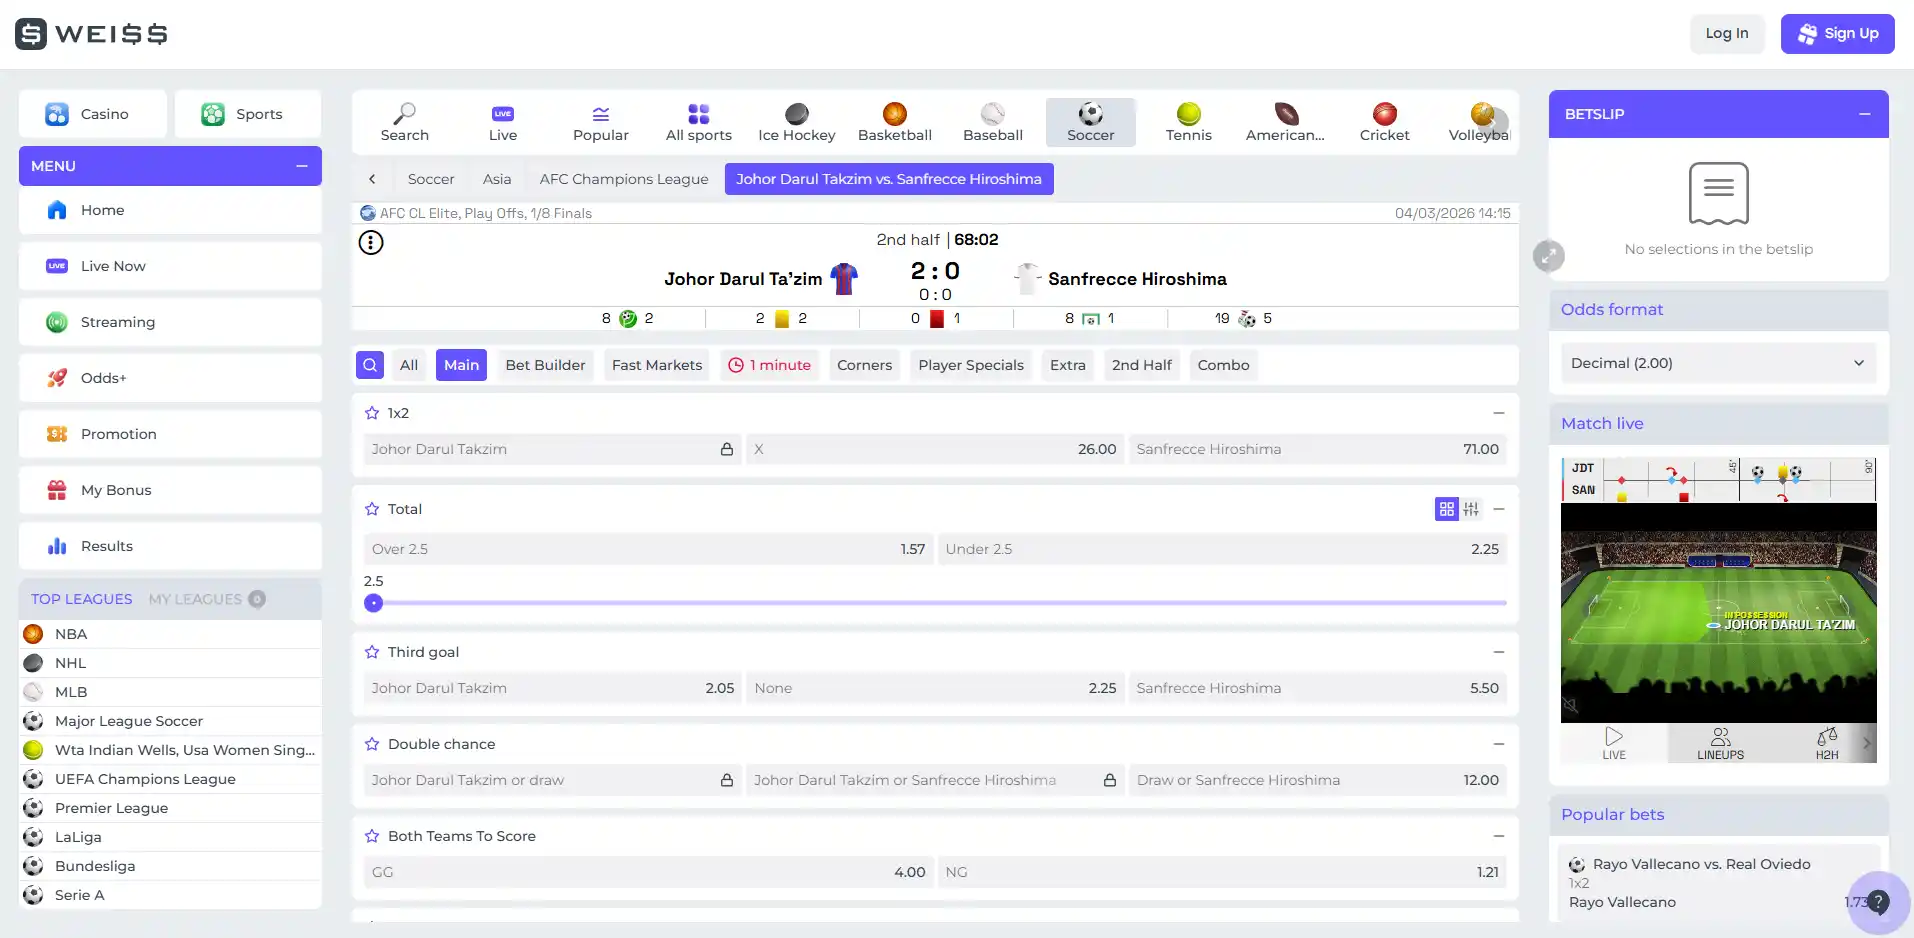The height and width of the screenshot is (938, 1914).
Task: Switch to the Bet Builder tab
Action: point(545,365)
